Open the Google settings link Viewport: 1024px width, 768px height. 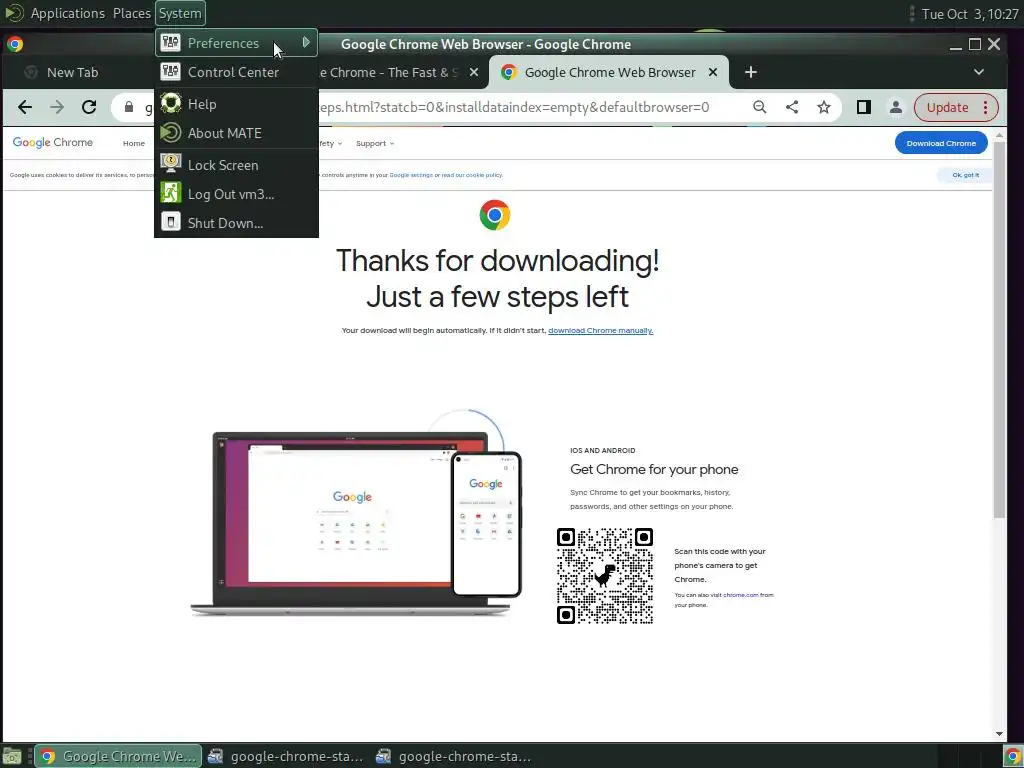pos(411,175)
